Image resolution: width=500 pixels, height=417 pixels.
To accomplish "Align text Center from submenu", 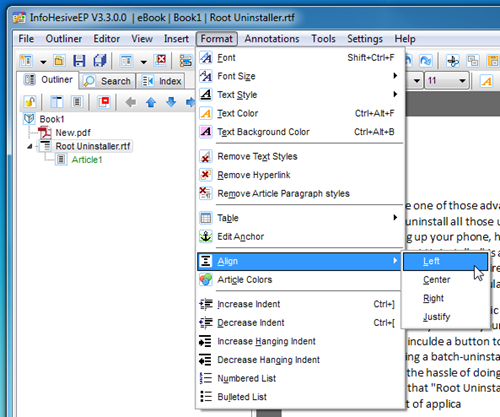I will tap(445, 280).
